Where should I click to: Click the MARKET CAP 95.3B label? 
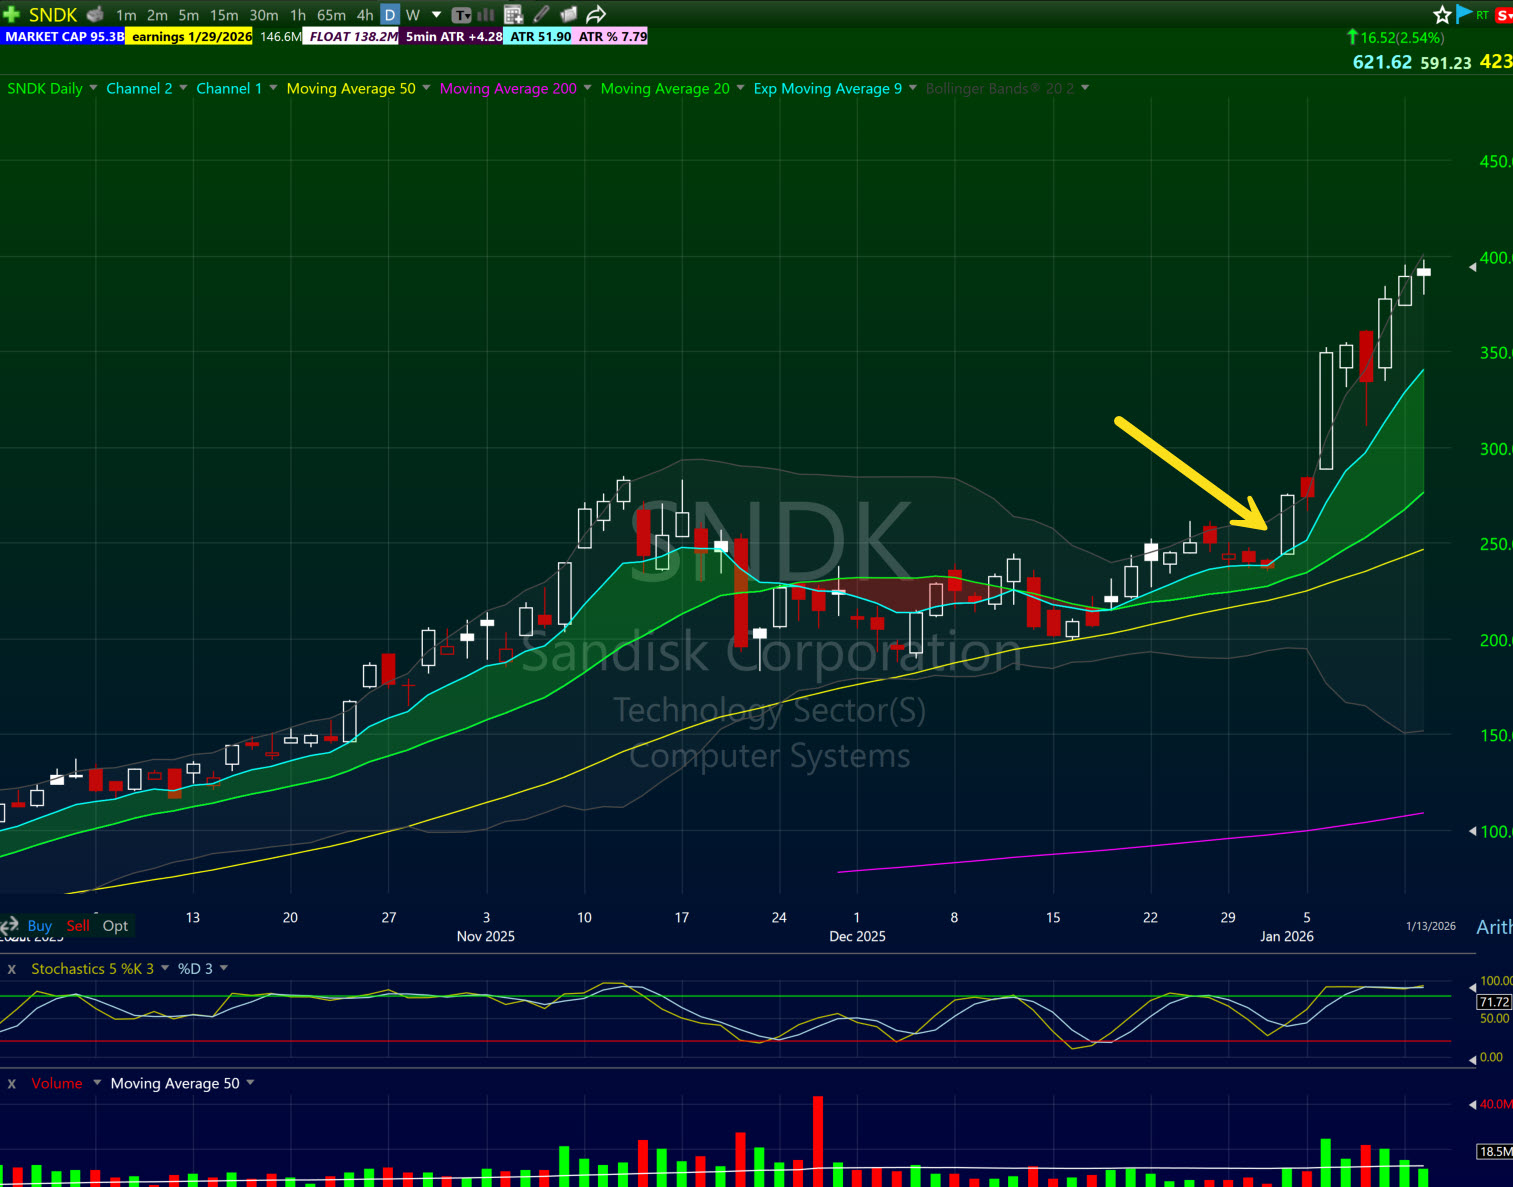[x=64, y=37]
